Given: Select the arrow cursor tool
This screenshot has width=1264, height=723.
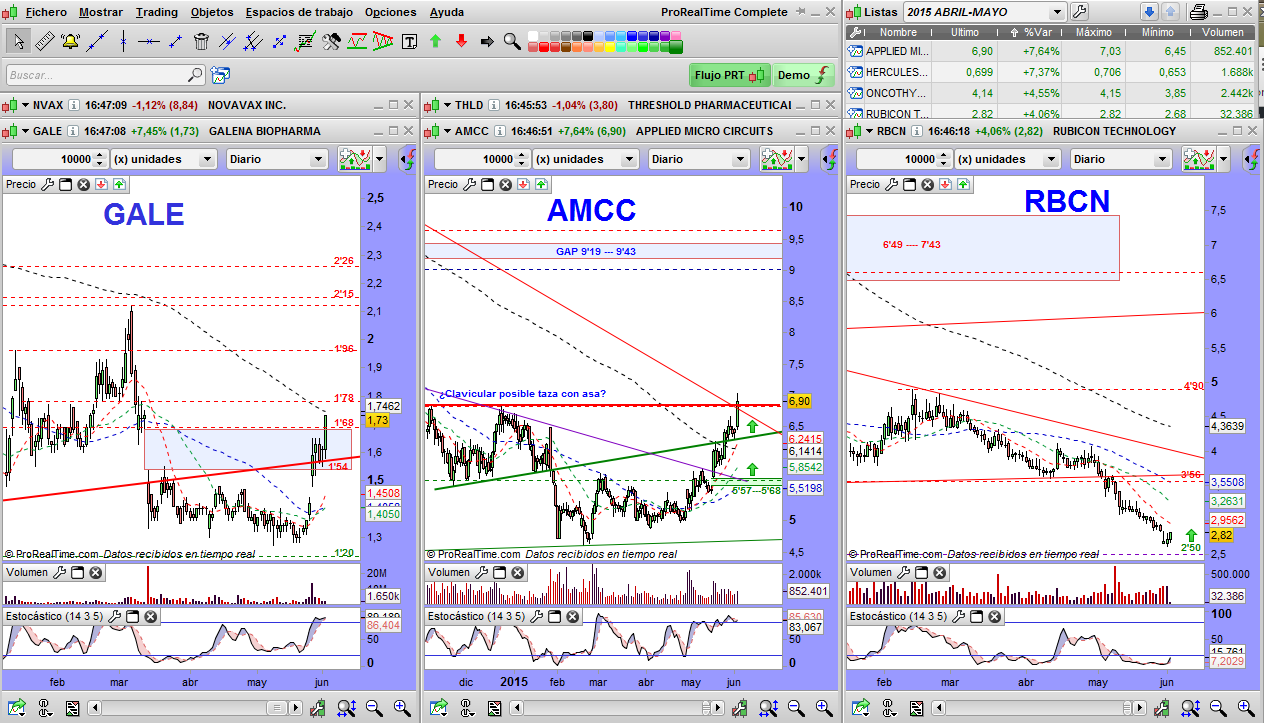Looking at the screenshot, I should [18, 41].
